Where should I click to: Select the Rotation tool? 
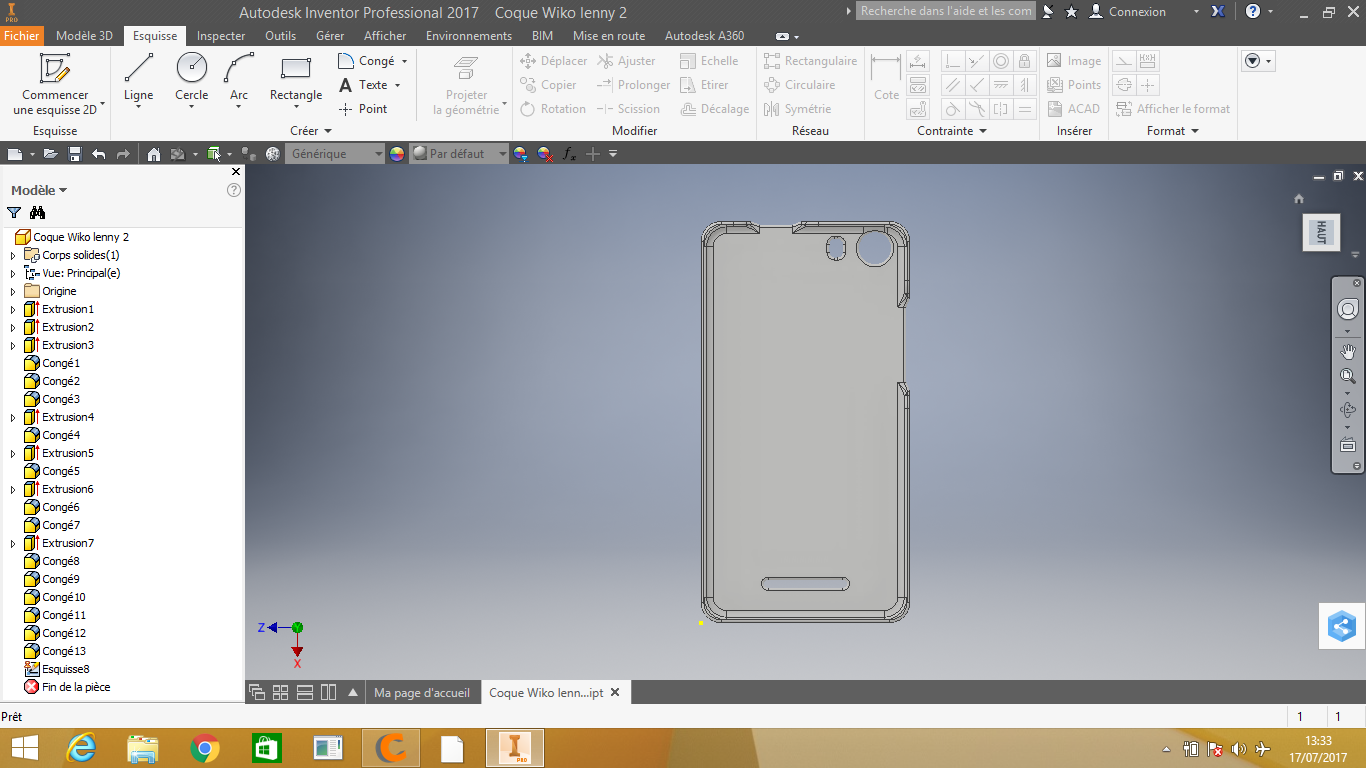(553, 109)
